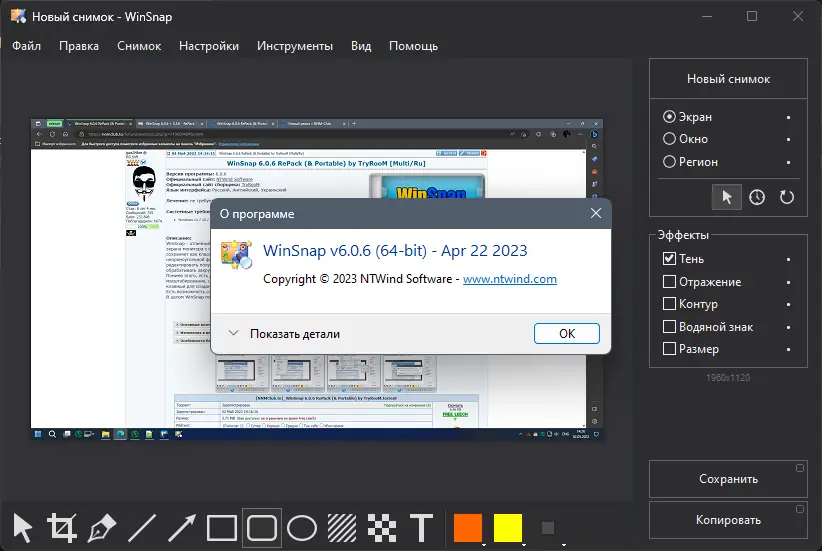The height and width of the screenshot is (551, 822).
Task: Click the repeat last capture icon
Action: coord(787,197)
